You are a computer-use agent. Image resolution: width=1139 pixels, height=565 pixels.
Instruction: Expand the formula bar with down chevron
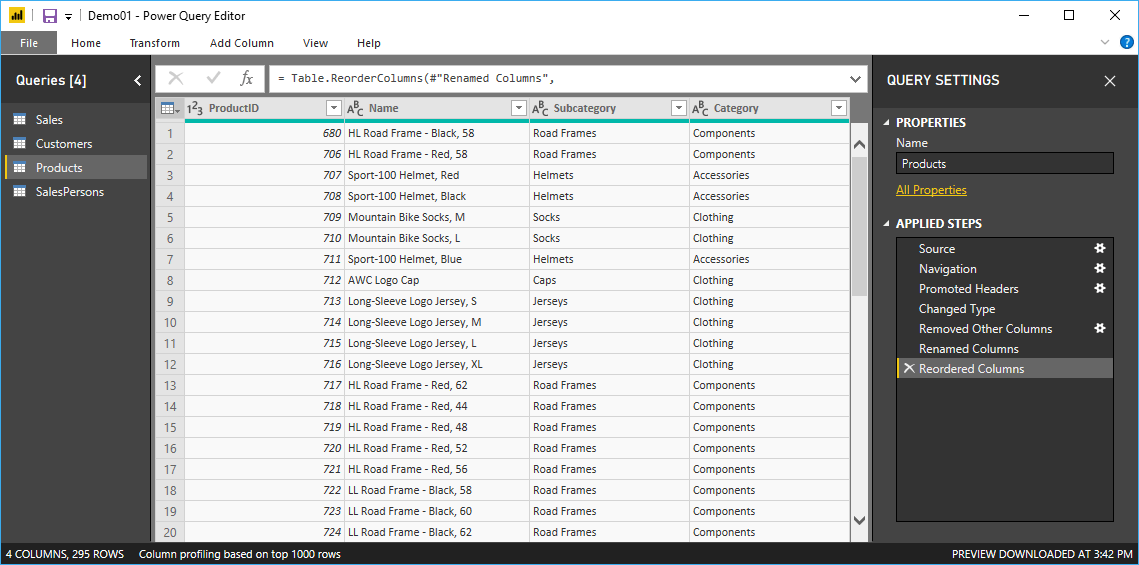855,78
